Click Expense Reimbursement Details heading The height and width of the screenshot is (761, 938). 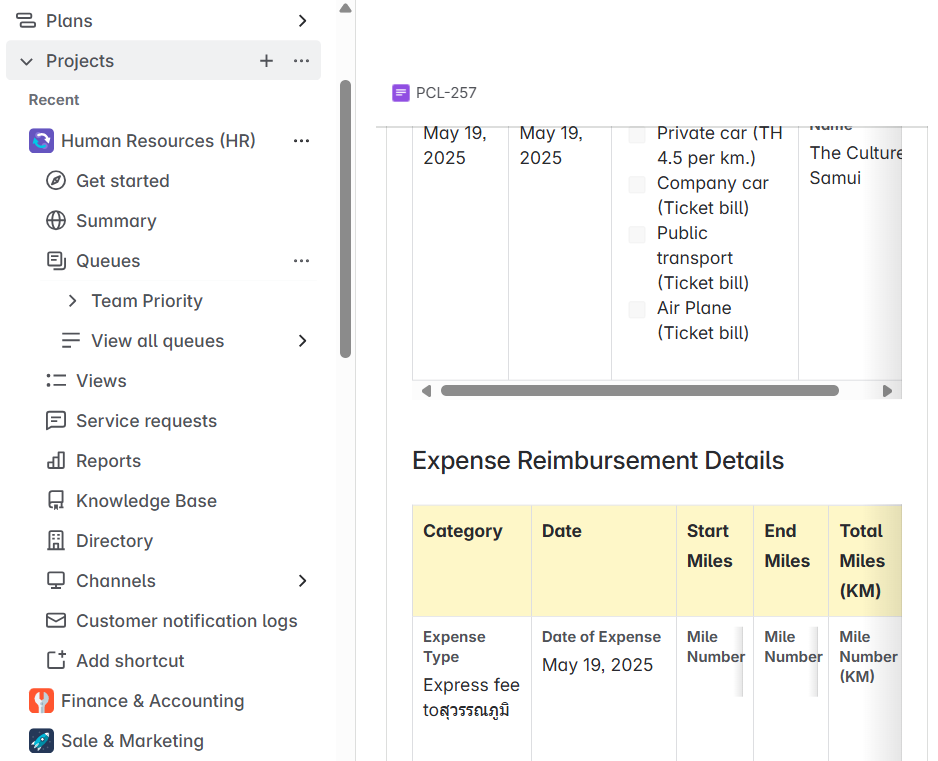pyautogui.click(x=598, y=461)
